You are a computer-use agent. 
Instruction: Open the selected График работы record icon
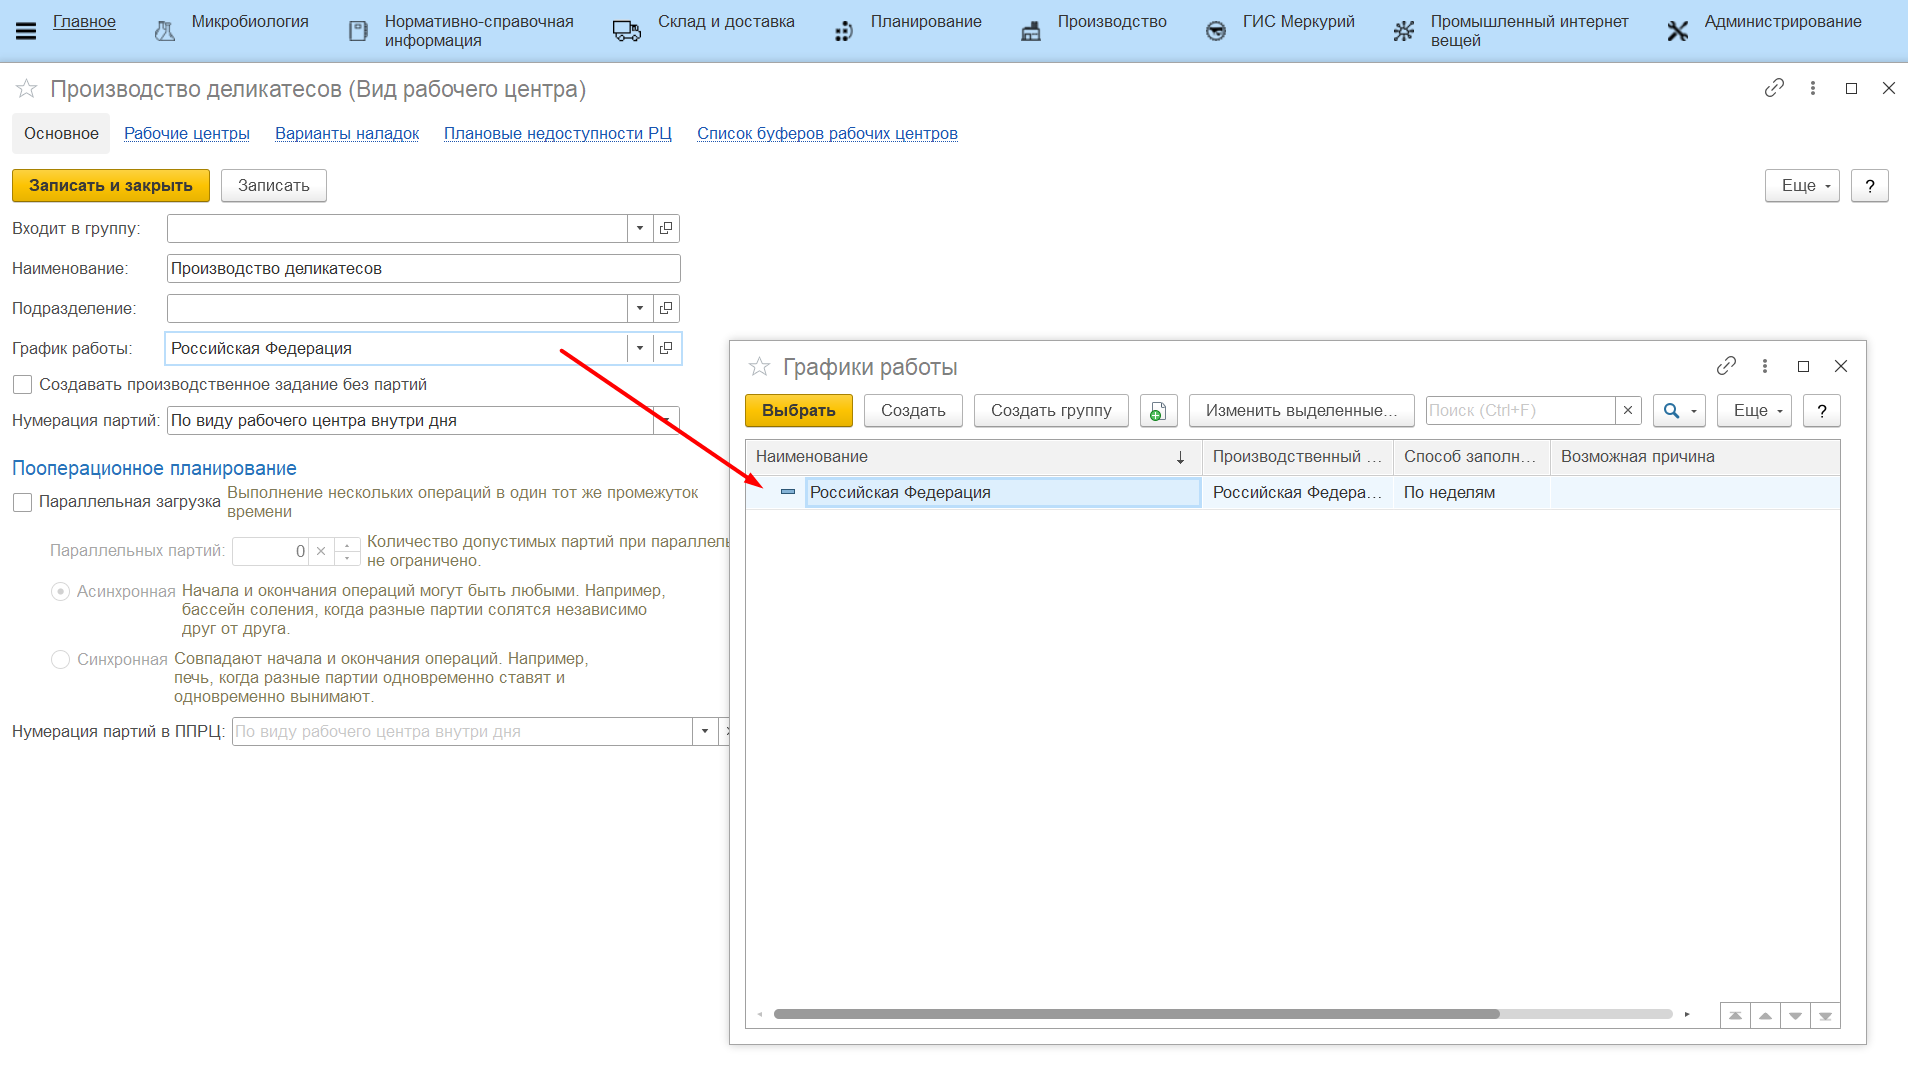(666, 348)
